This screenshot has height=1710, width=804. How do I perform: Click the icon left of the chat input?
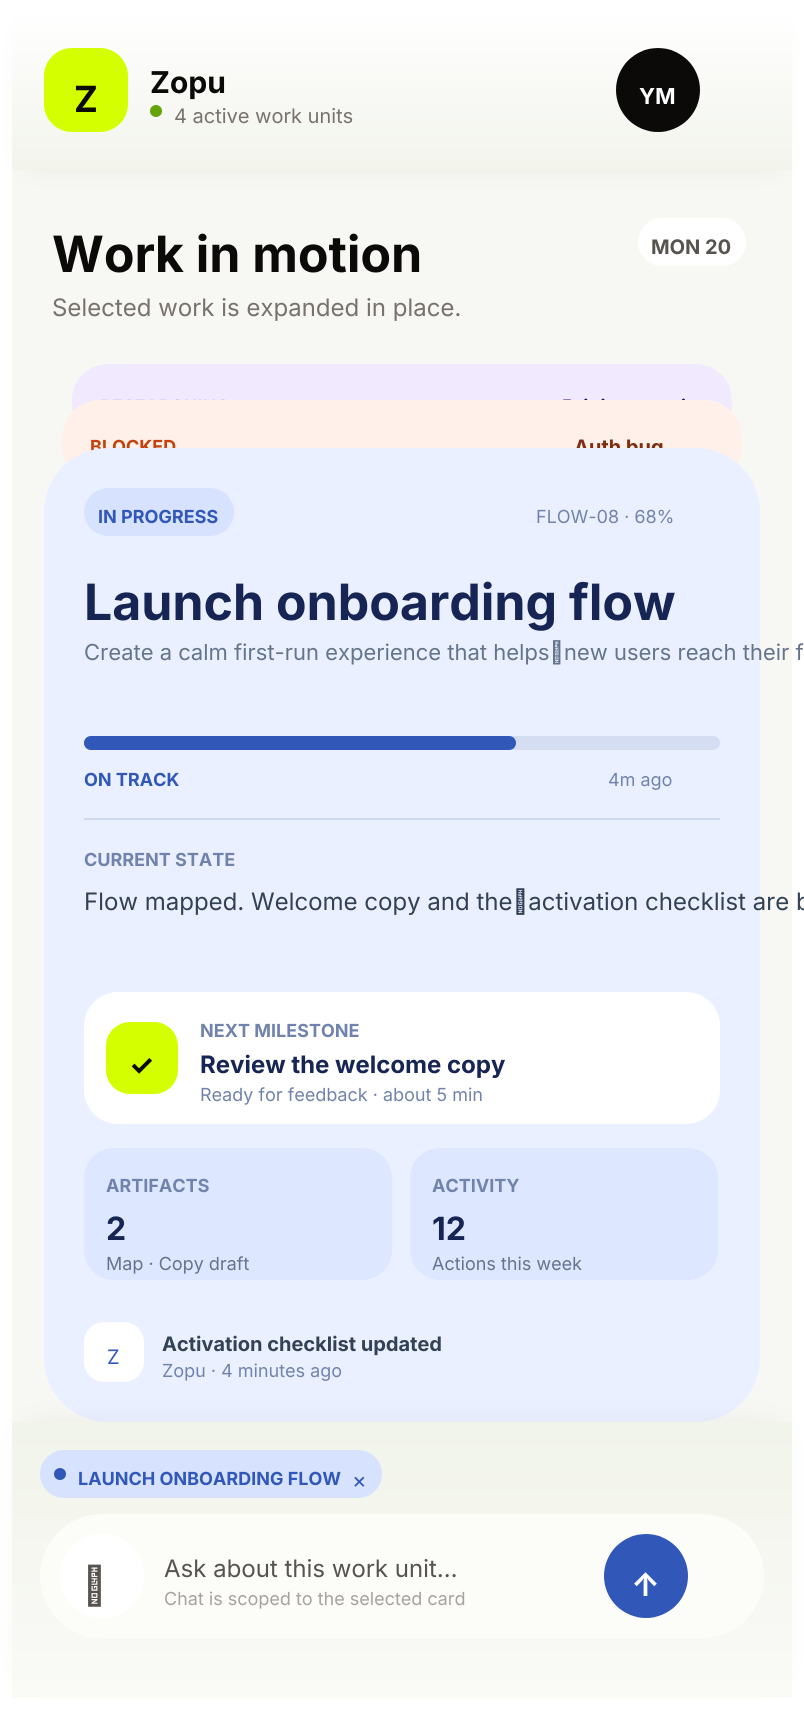101,1576
